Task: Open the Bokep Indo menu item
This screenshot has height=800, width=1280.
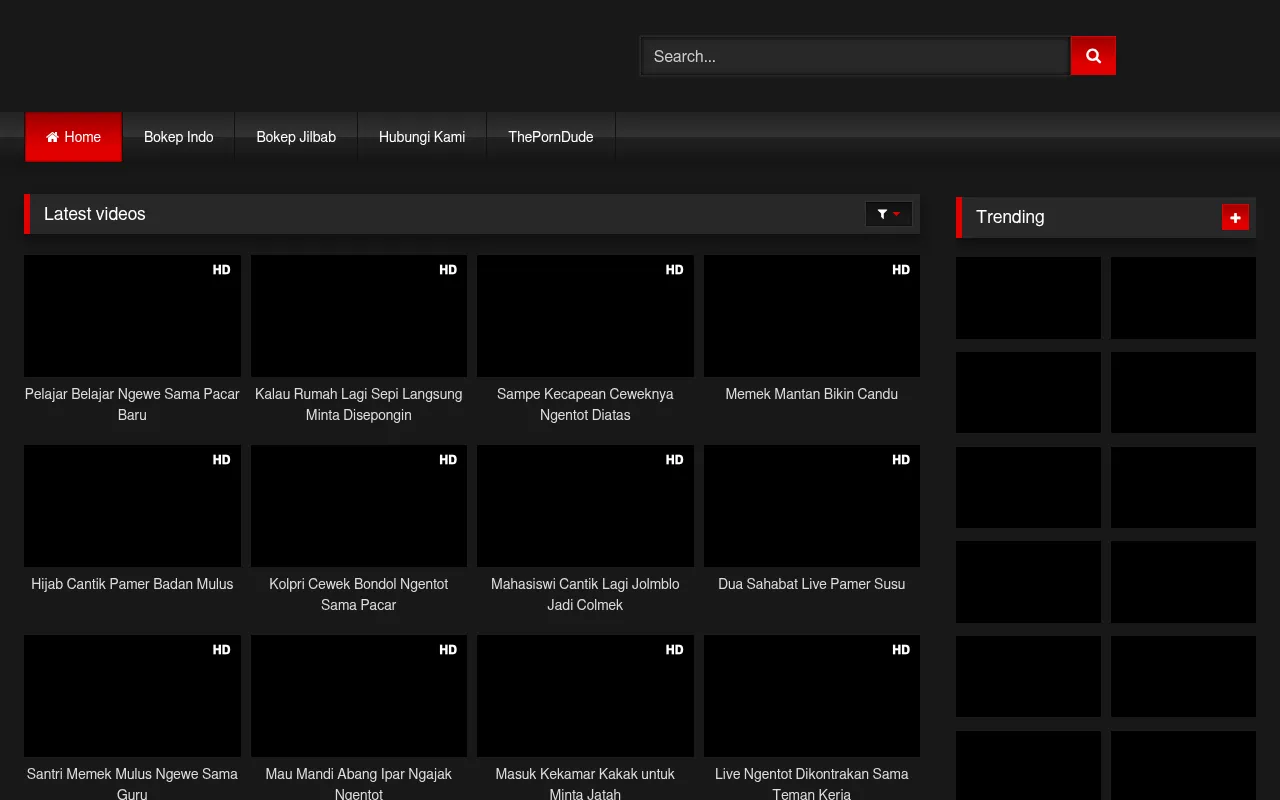Action: [179, 137]
